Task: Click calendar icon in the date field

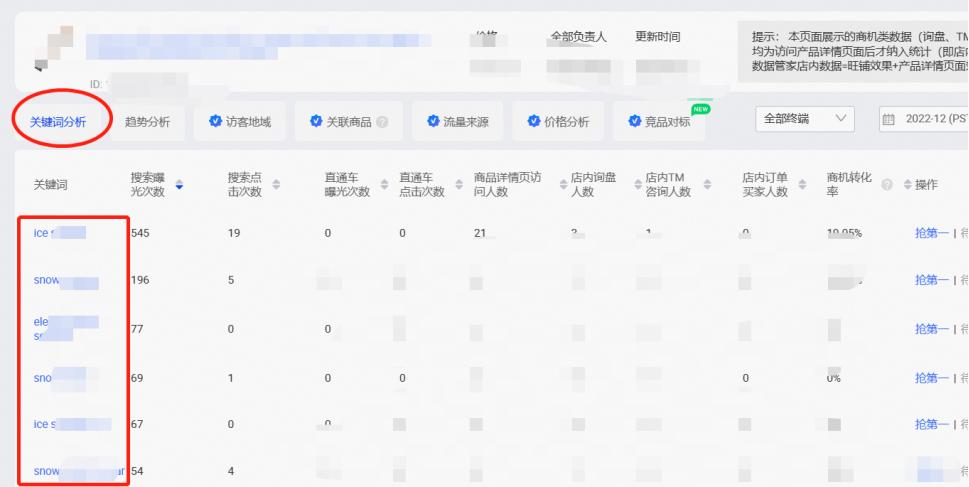Action: 889,119
